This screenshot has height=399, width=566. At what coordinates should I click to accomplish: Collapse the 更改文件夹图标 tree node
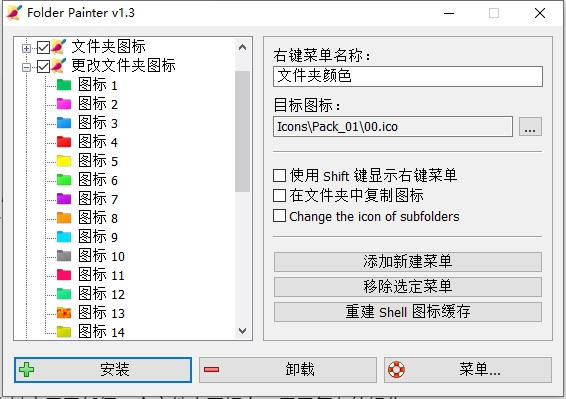tap(26, 67)
